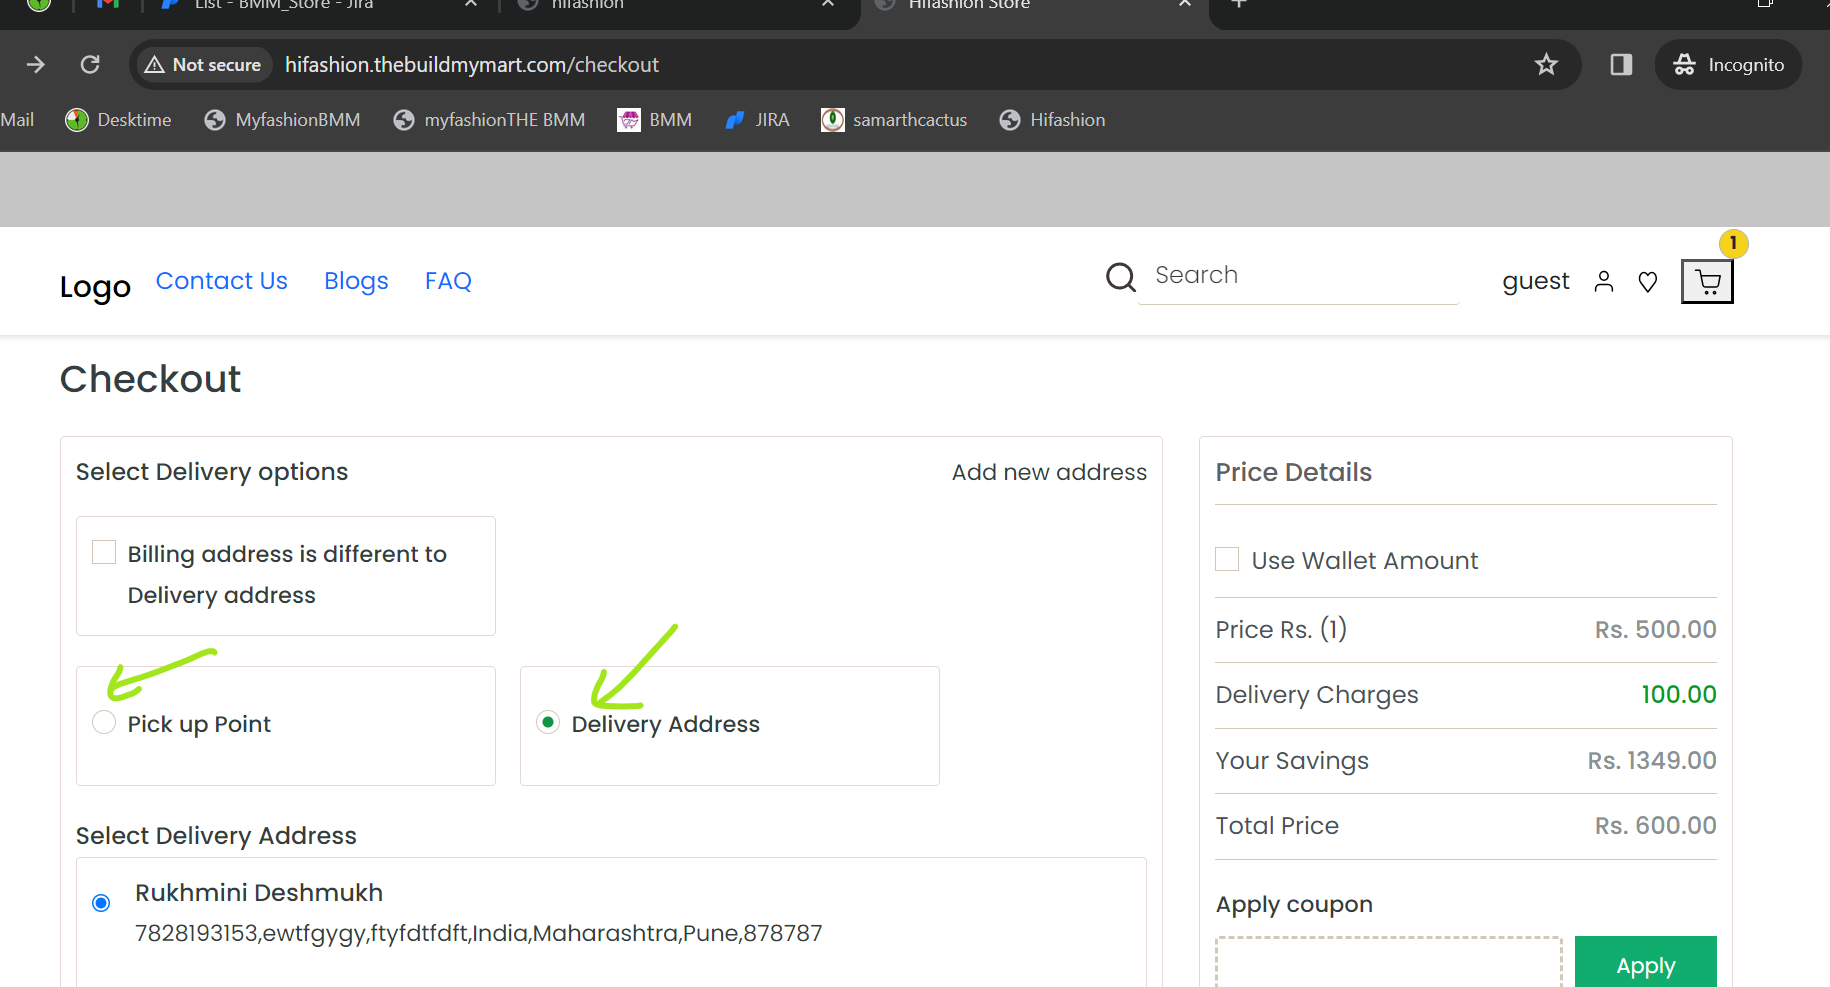Go to the Blogs page
Viewport: 1830px width, 987px height.
point(356,281)
